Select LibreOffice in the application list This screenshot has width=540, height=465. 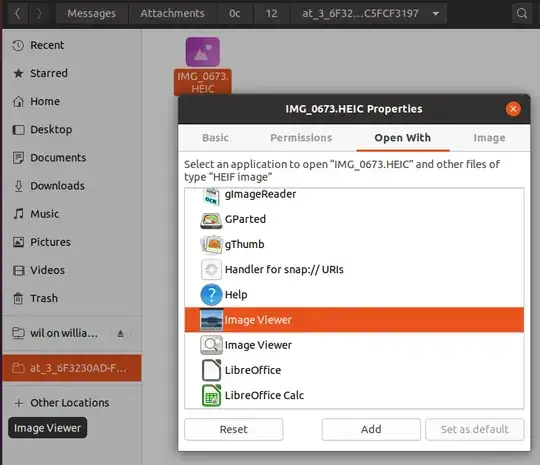(354, 370)
